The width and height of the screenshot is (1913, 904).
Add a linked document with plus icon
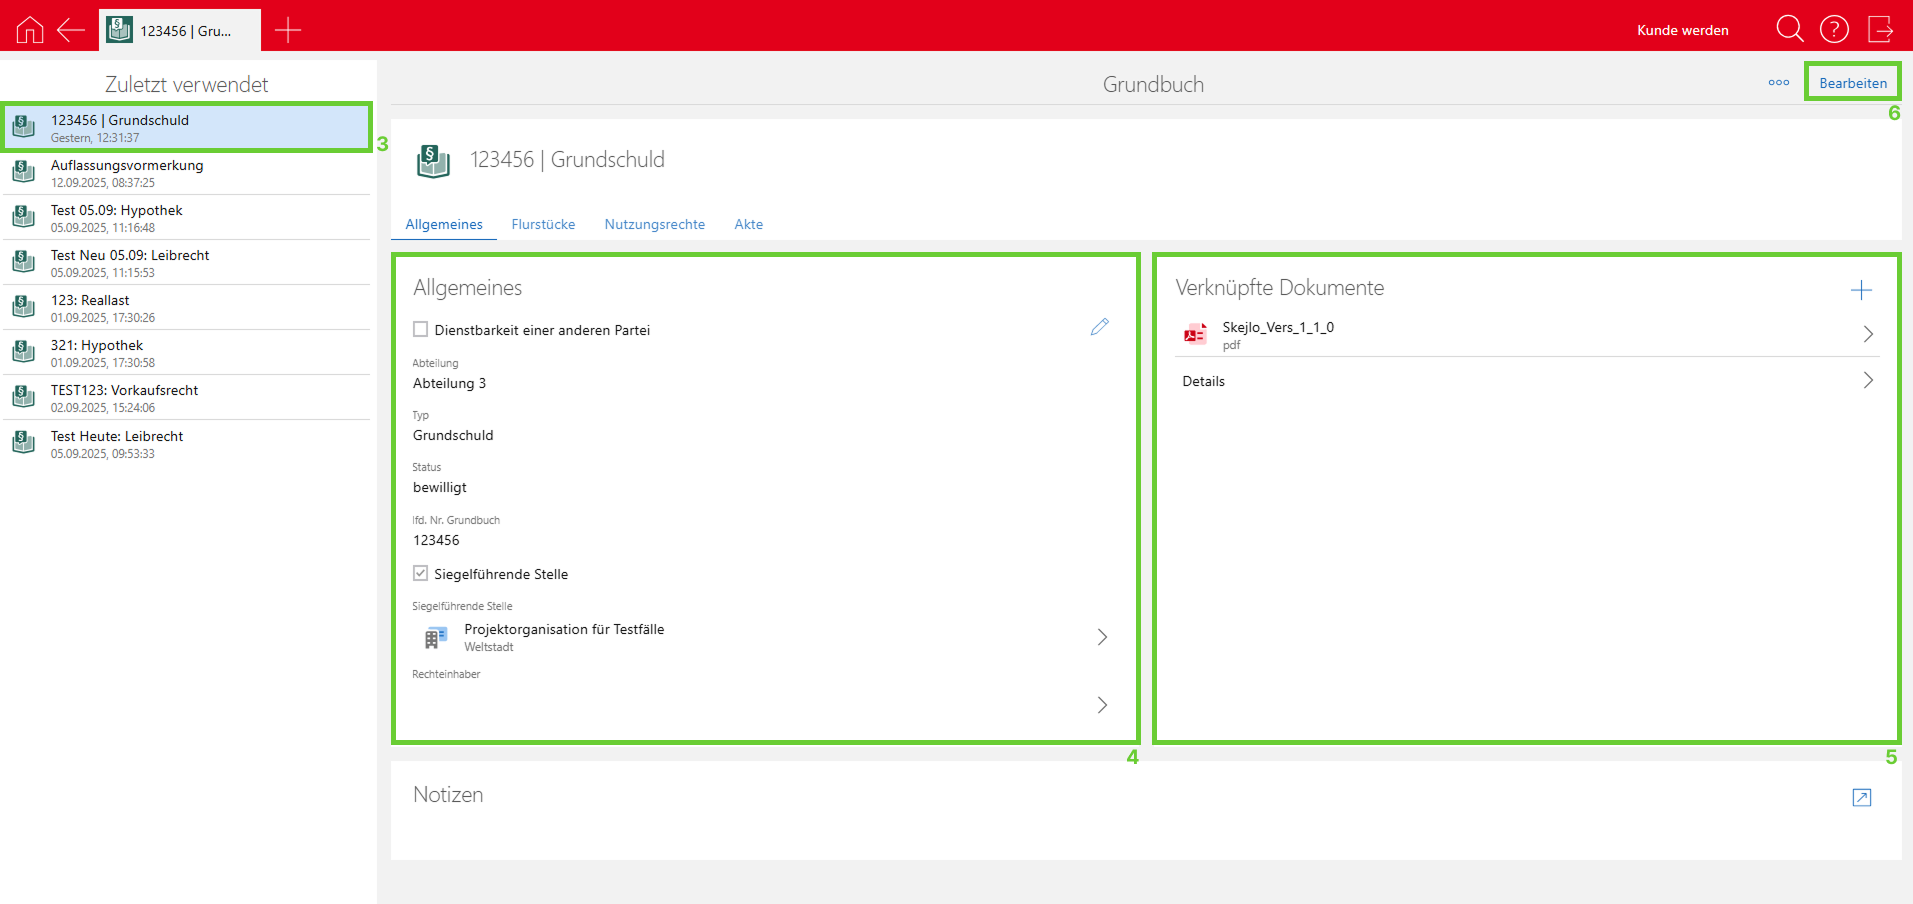pyautogui.click(x=1860, y=290)
